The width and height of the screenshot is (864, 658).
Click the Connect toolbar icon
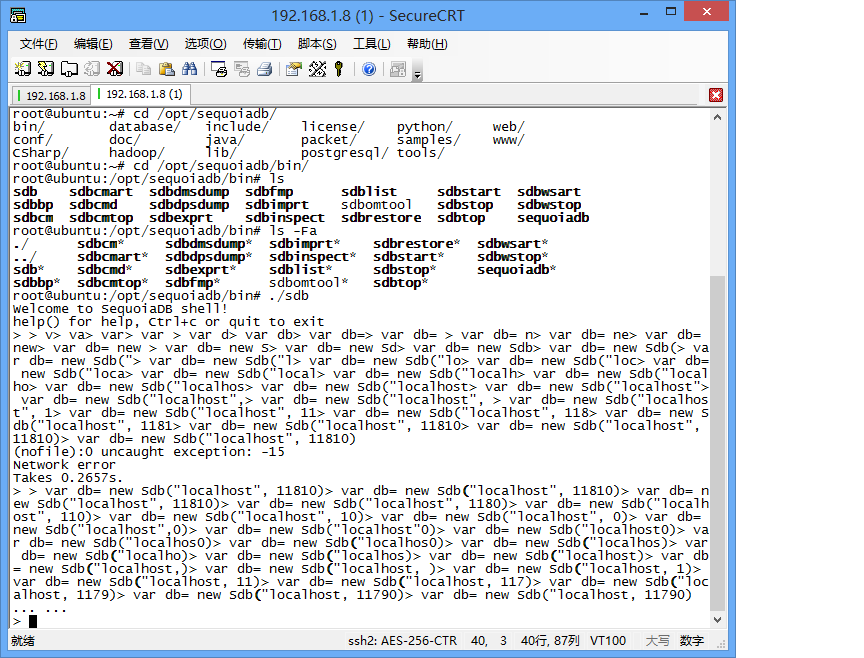(22, 69)
